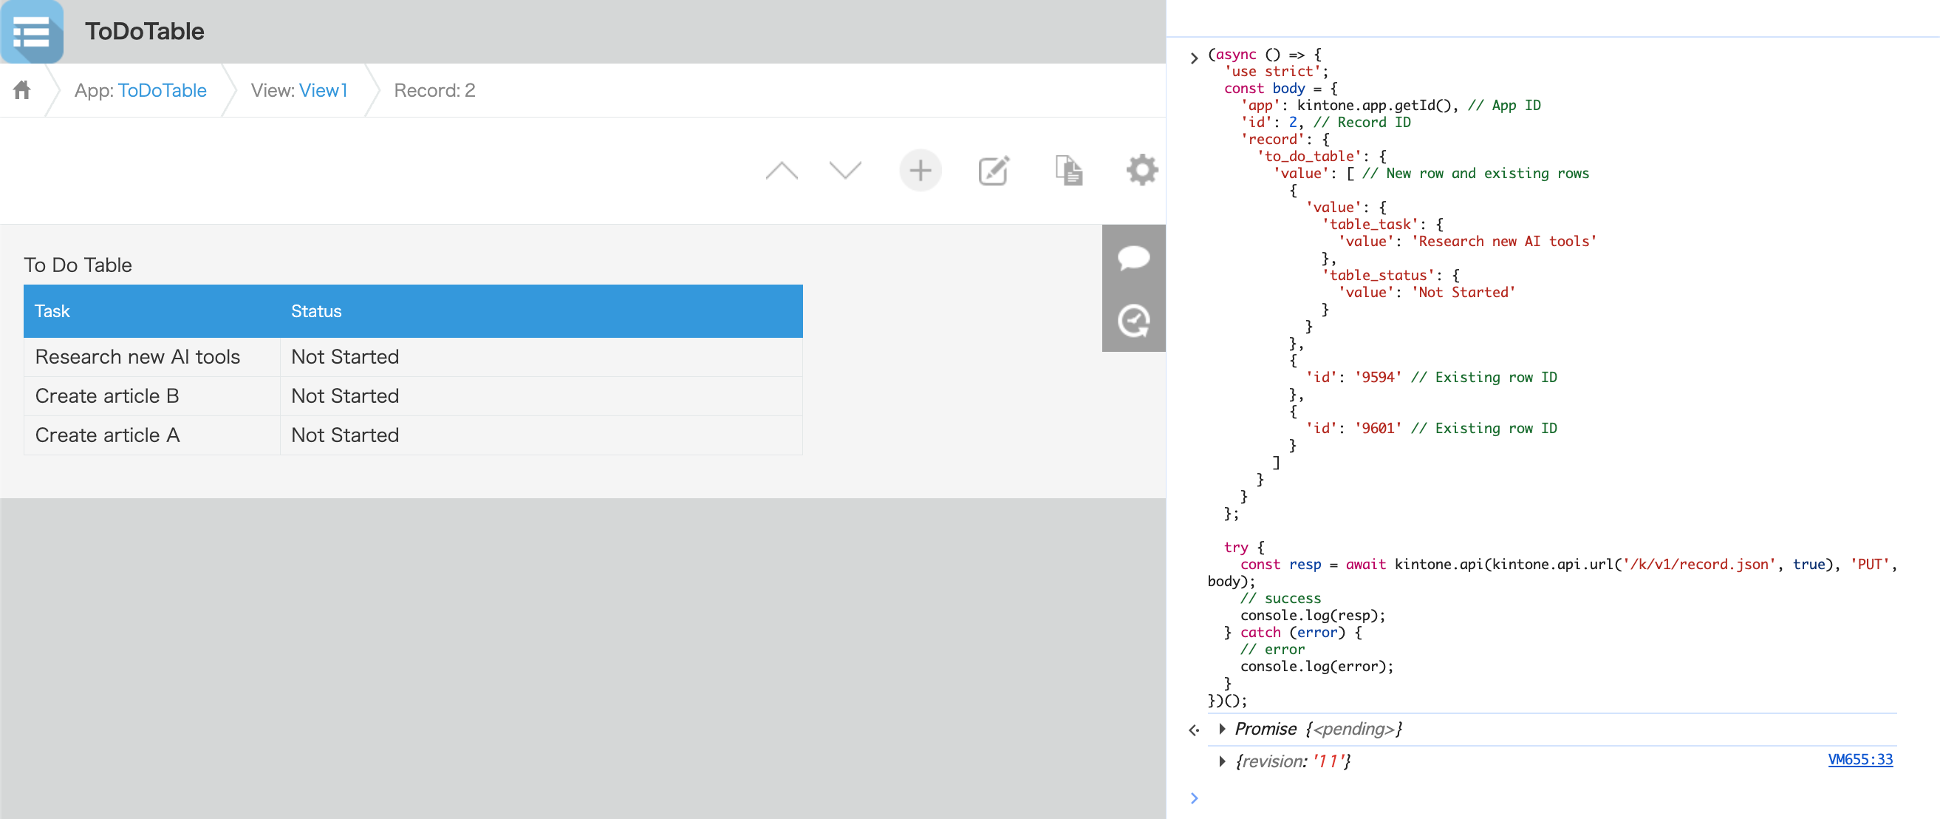Open the View1 link in breadcrumb

point(324,91)
